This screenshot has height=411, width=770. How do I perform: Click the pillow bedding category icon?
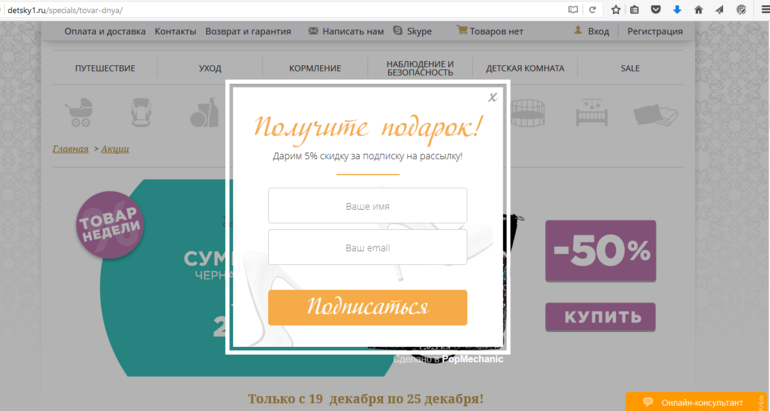pos(655,113)
